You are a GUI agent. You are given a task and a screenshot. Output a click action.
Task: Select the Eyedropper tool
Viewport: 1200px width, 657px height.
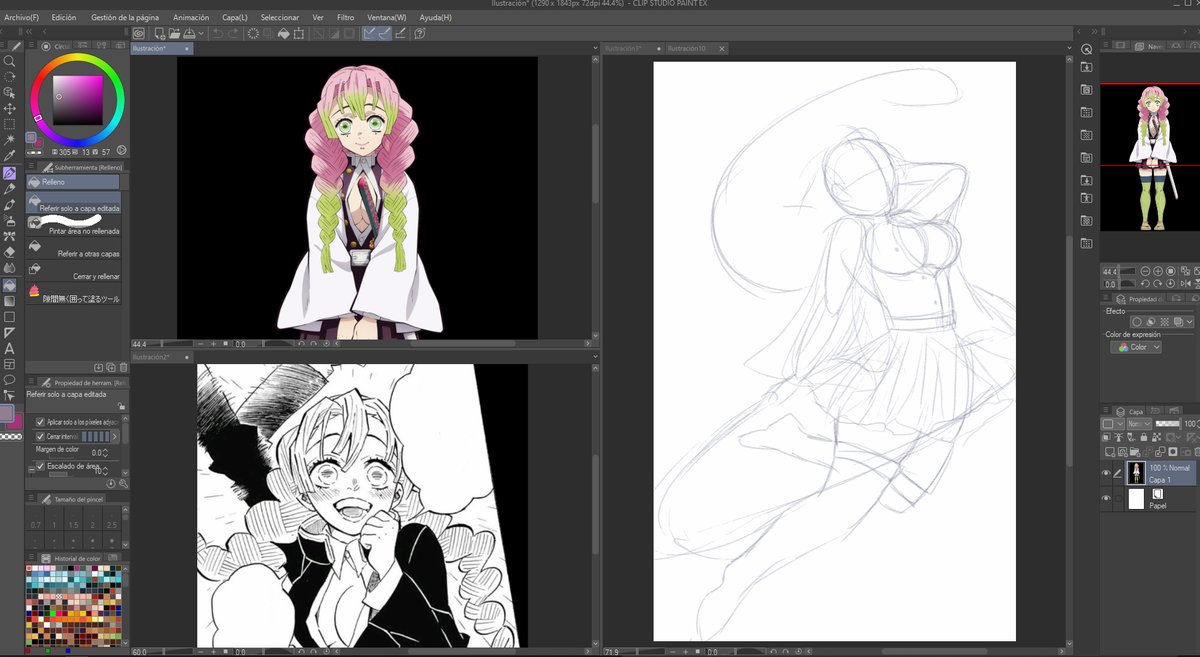(10, 157)
